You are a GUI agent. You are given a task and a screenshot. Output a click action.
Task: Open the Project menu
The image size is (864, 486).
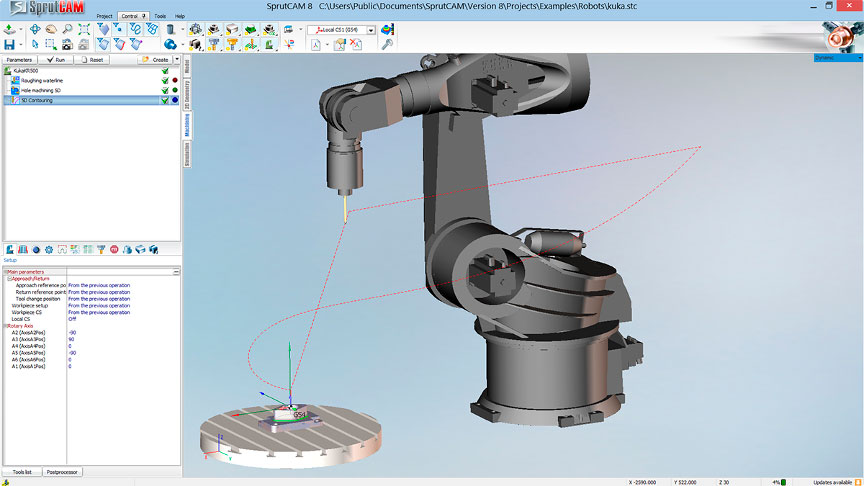[104, 16]
